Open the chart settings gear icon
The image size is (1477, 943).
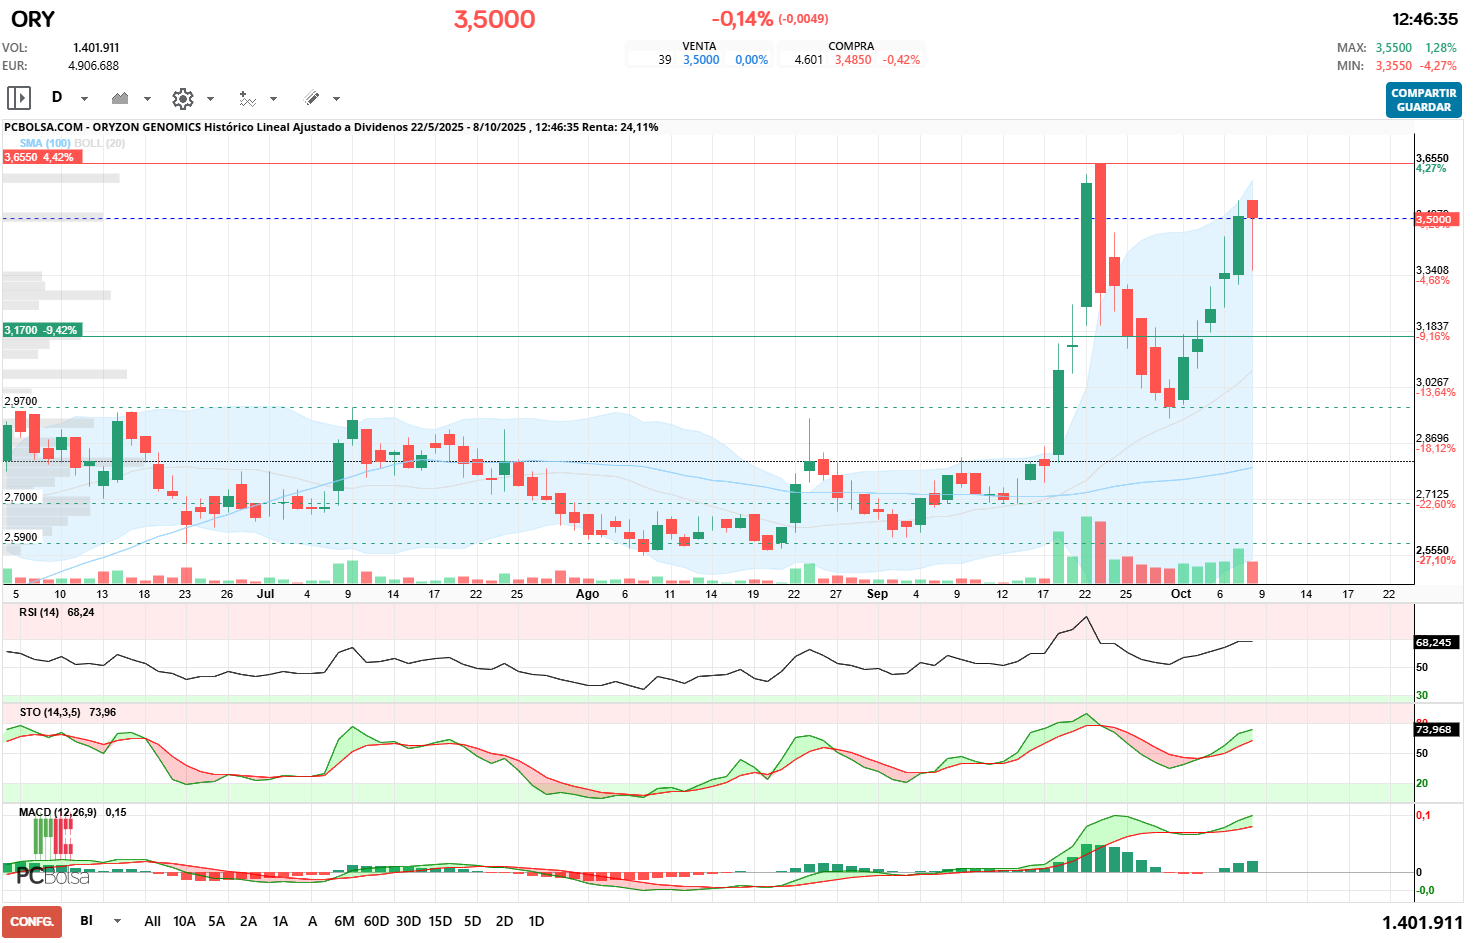182,98
